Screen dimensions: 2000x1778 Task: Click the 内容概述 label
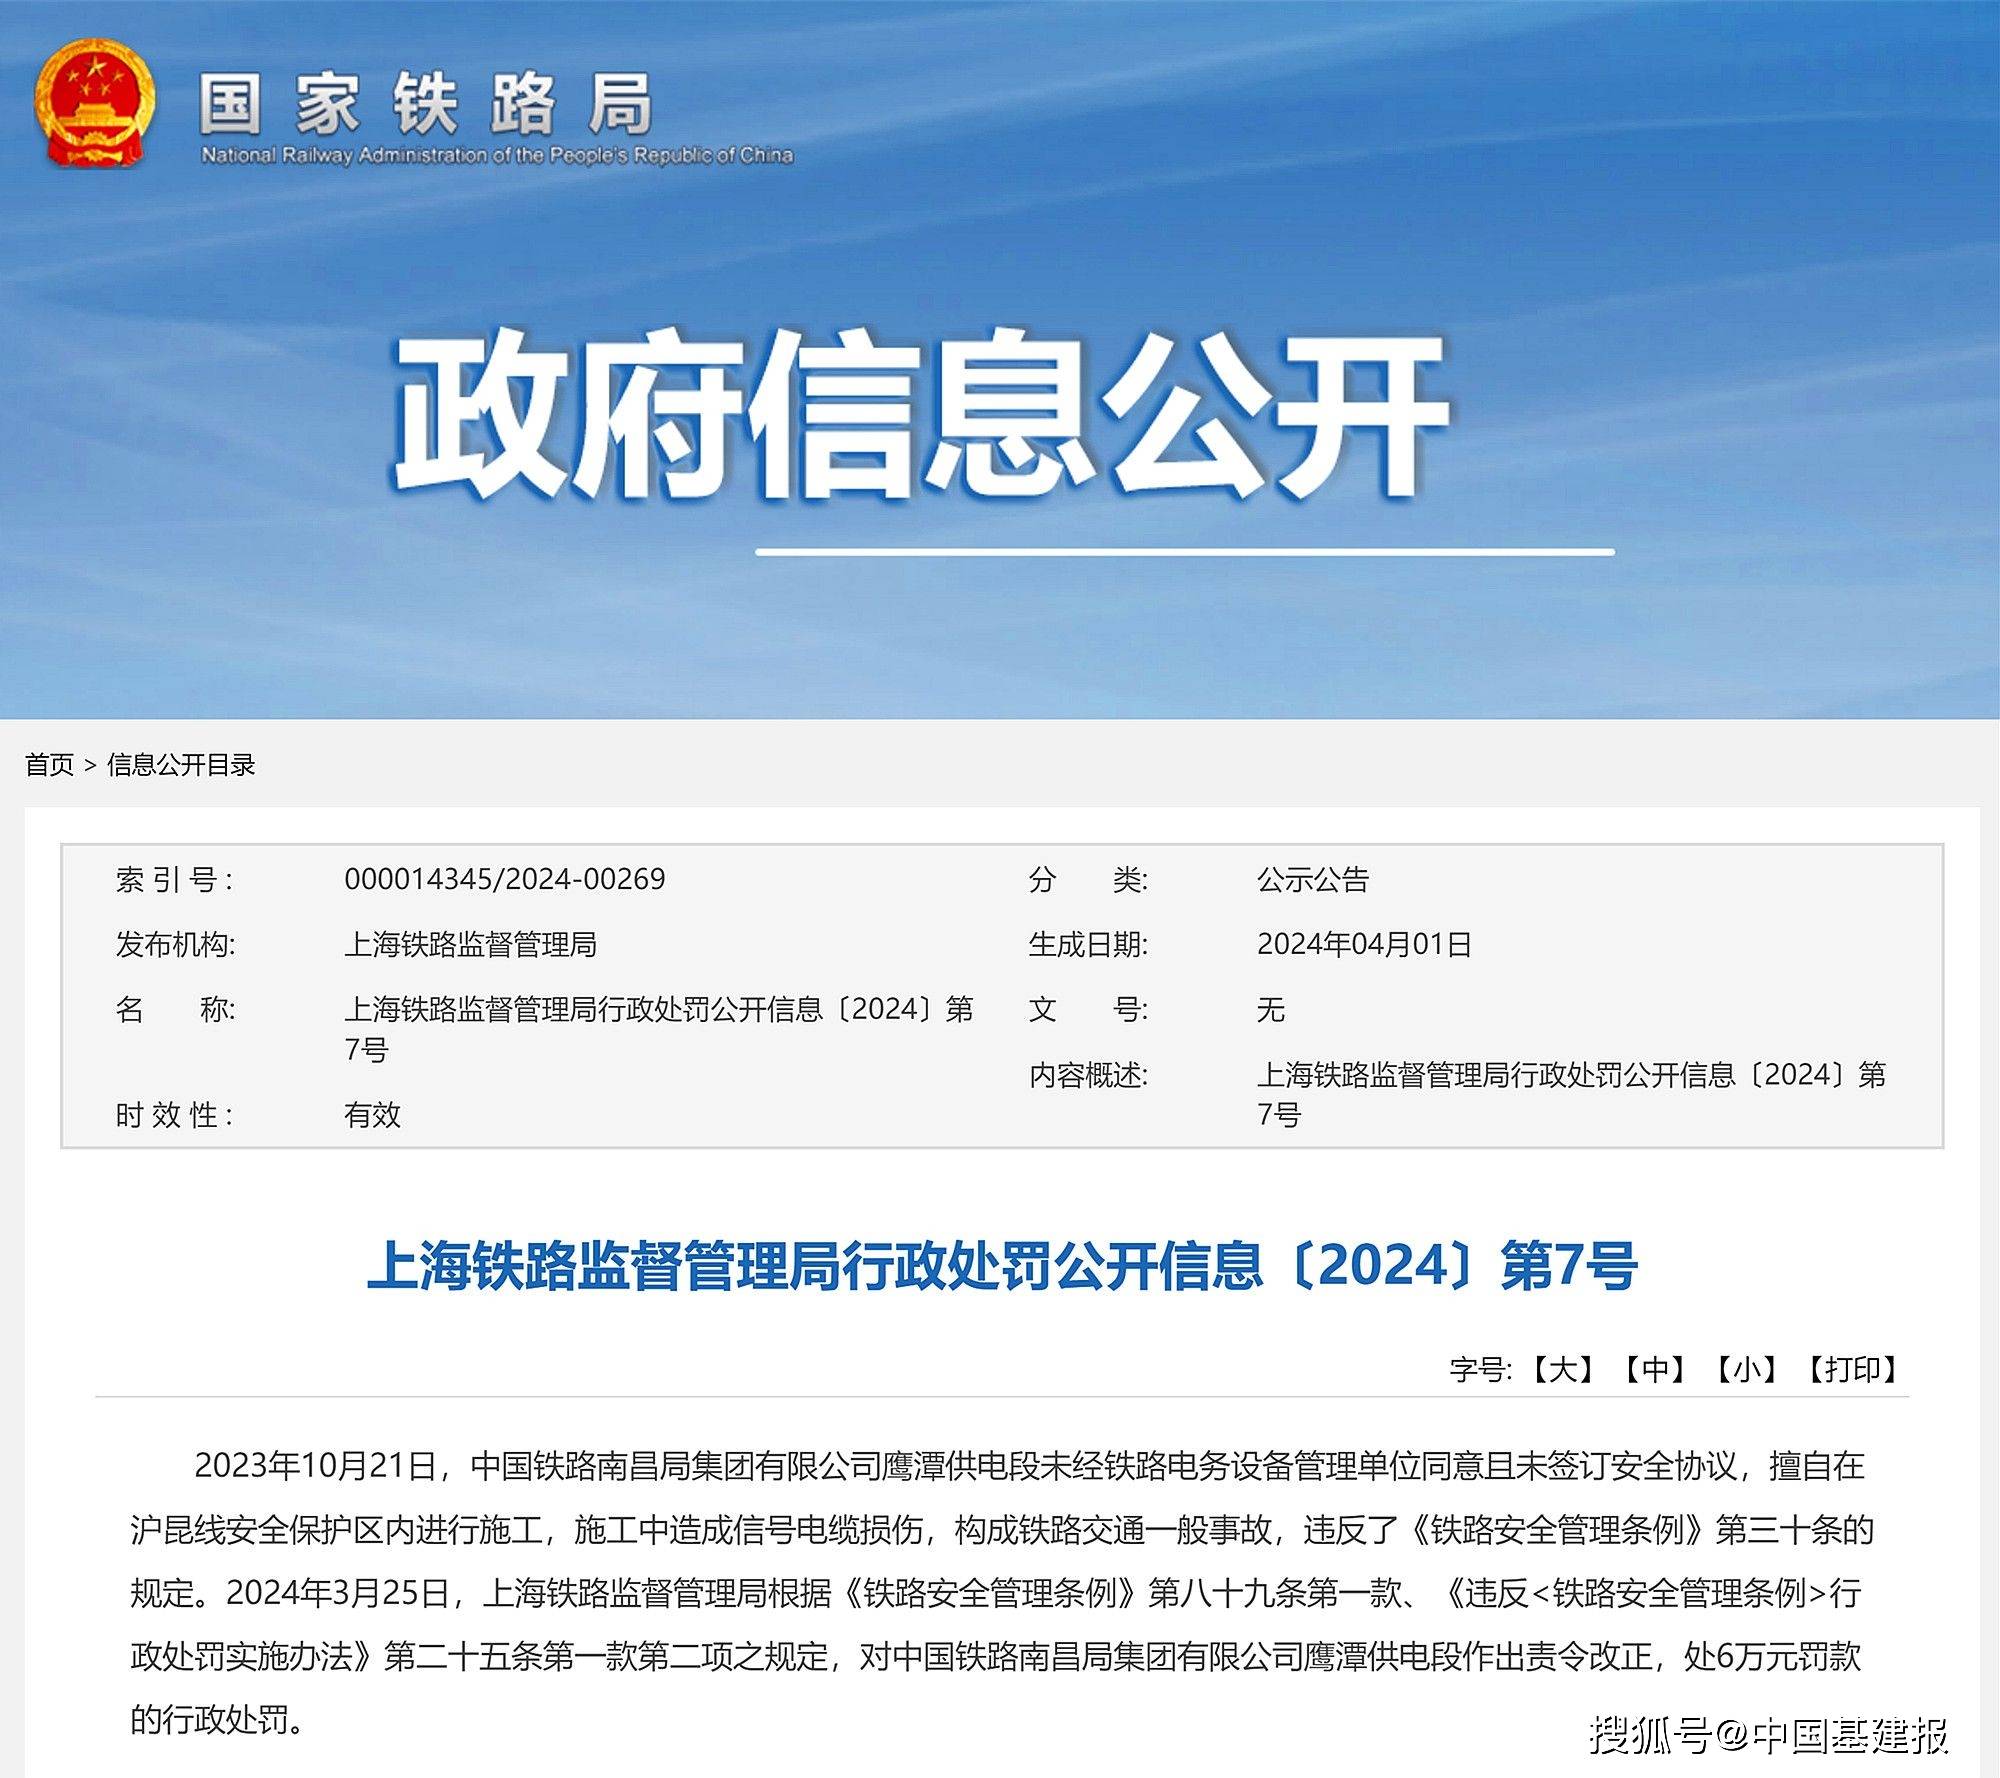pyautogui.click(x=1088, y=1075)
